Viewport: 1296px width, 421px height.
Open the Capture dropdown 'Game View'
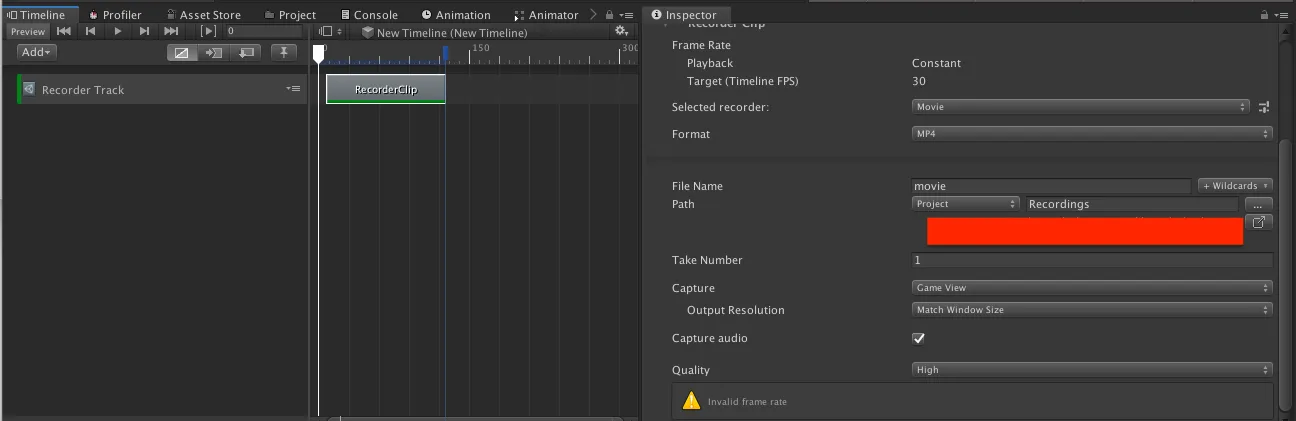pyautogui.click(x=1092, y=287)
